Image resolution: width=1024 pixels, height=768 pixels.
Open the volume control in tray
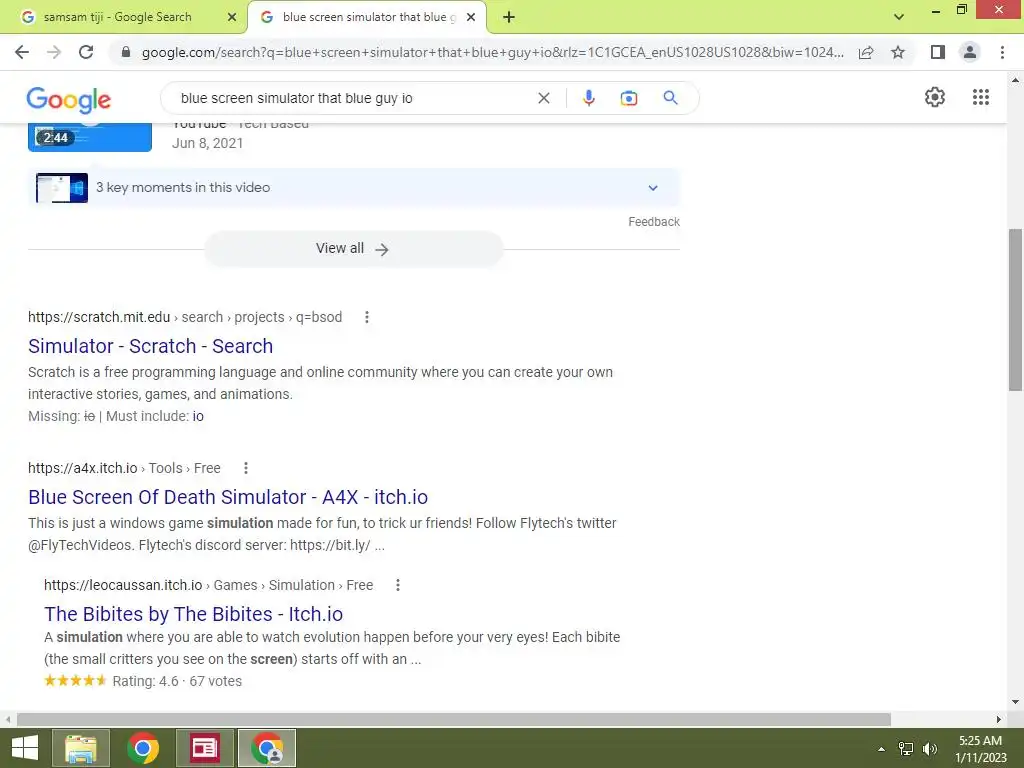click(929, 749)
